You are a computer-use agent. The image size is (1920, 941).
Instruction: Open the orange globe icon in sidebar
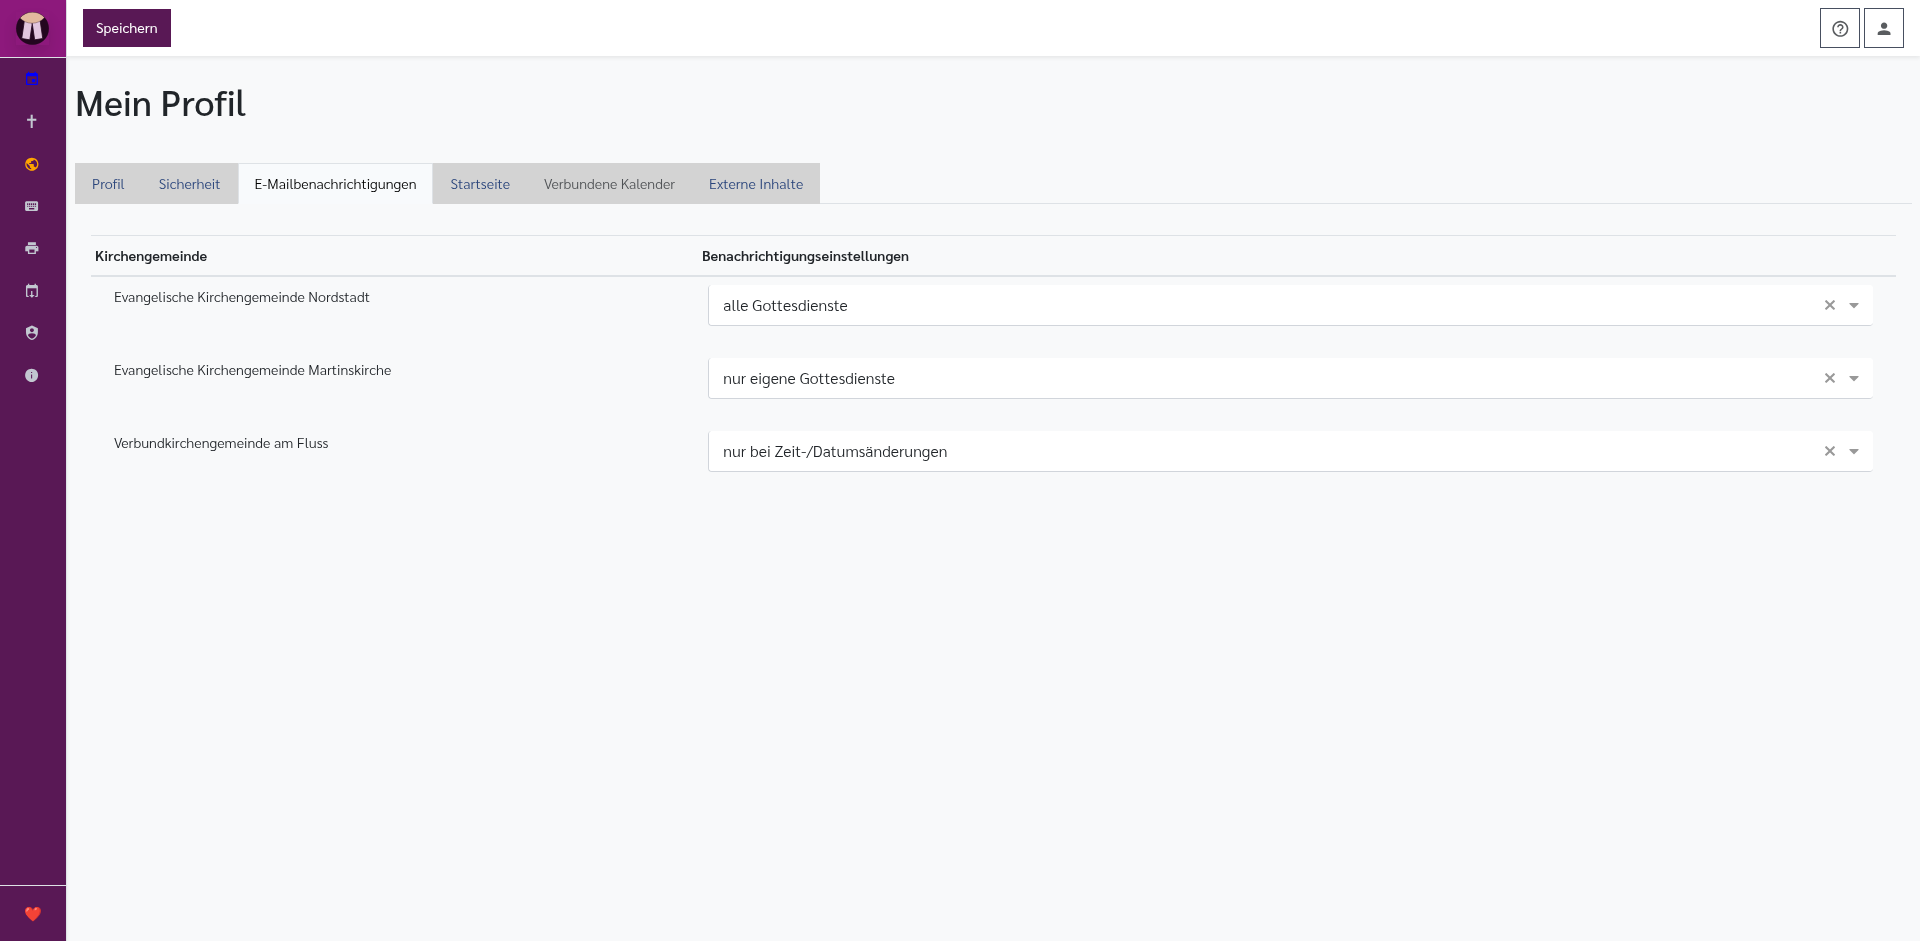coord(32,164)
